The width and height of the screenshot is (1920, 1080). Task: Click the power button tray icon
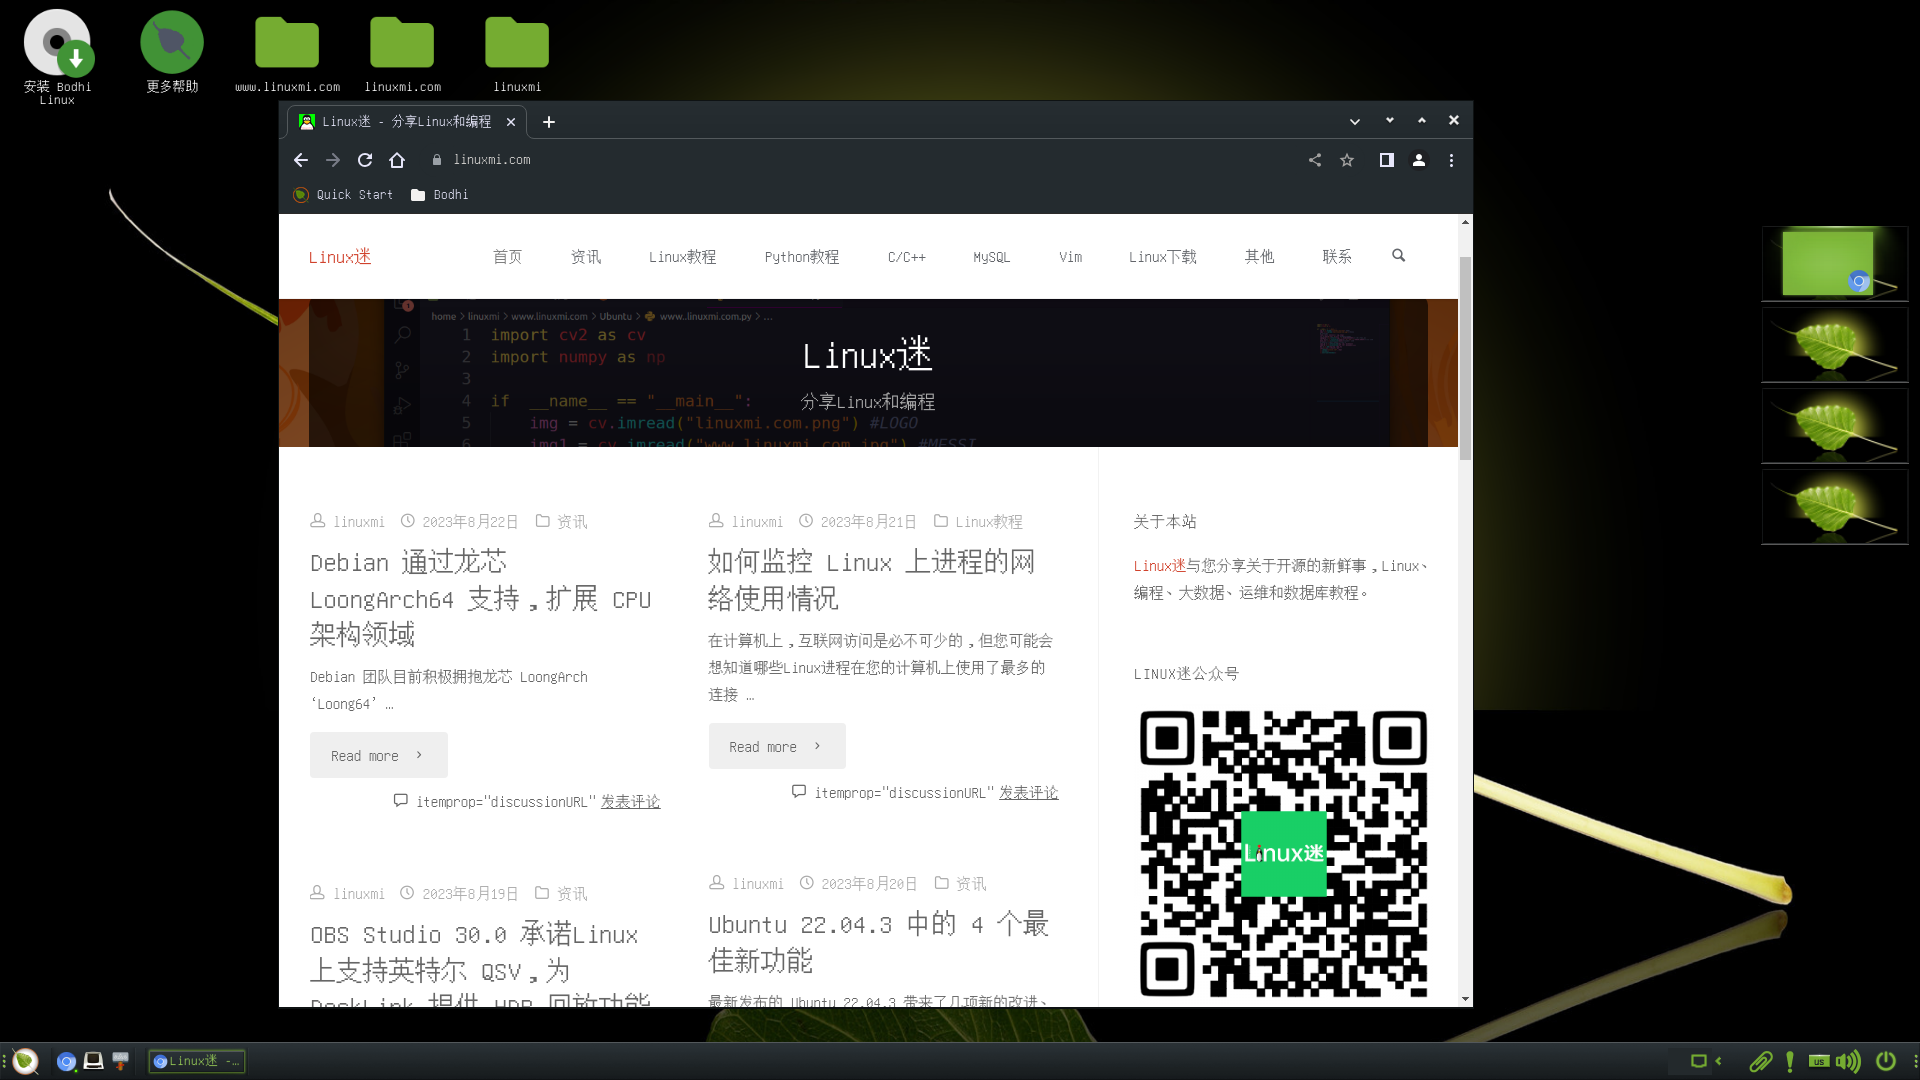[1886, 1061]
